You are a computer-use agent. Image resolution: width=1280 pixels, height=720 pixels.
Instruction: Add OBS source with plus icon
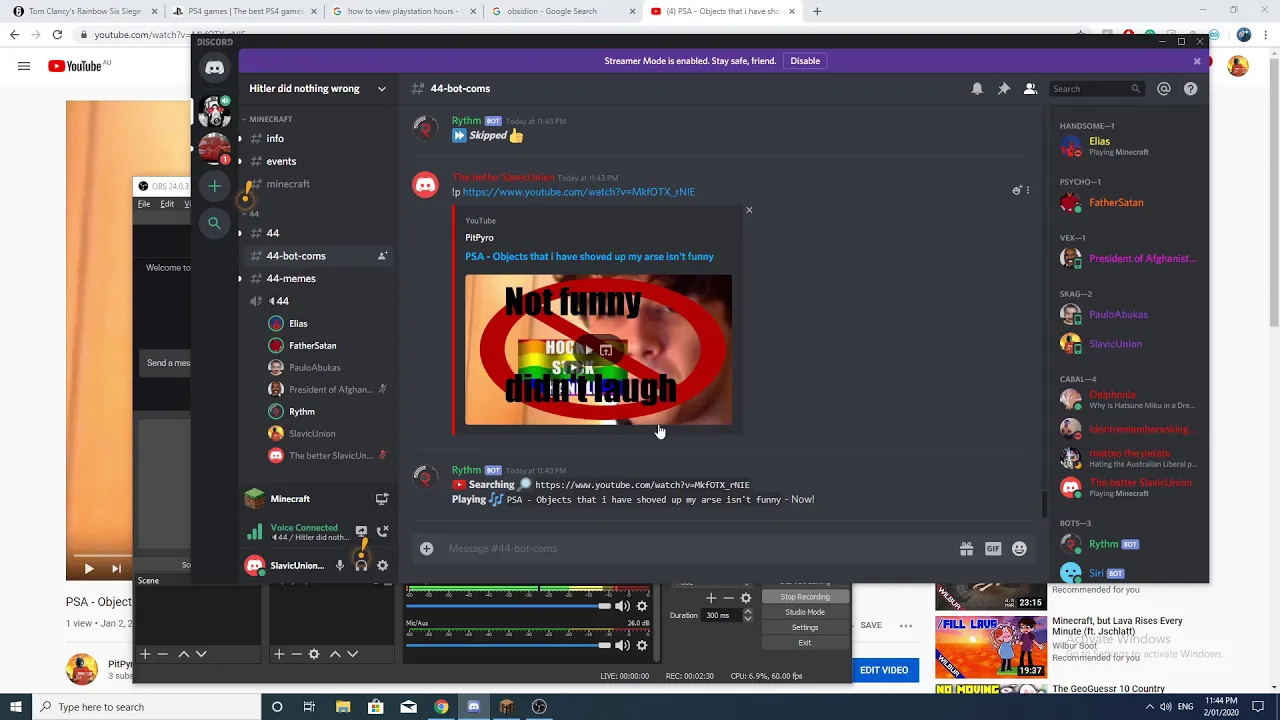[x=278, y=654]
